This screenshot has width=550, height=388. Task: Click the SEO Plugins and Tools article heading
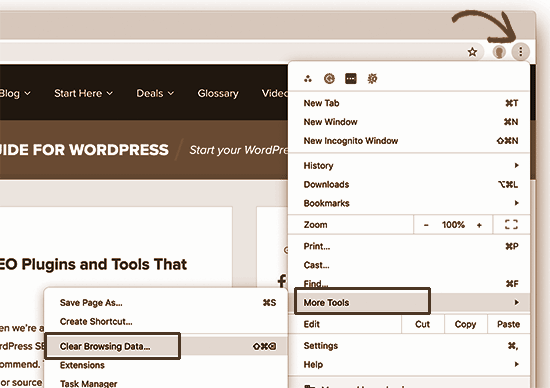coord(93,265)
